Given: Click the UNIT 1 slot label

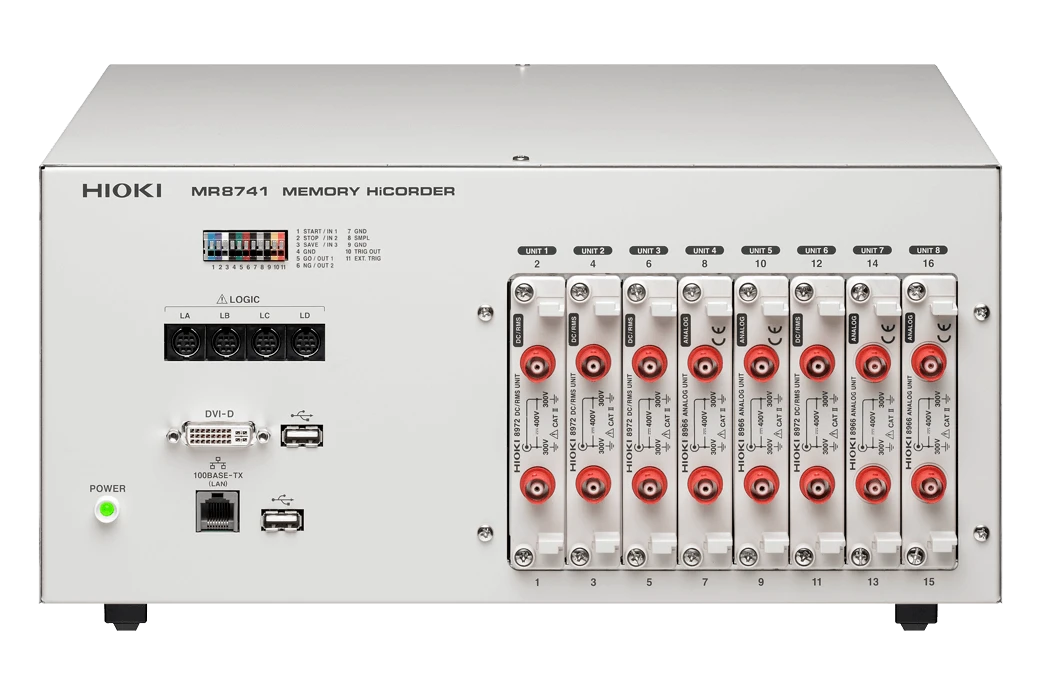Looking at the screenshot, I should [x=537, y=251].
